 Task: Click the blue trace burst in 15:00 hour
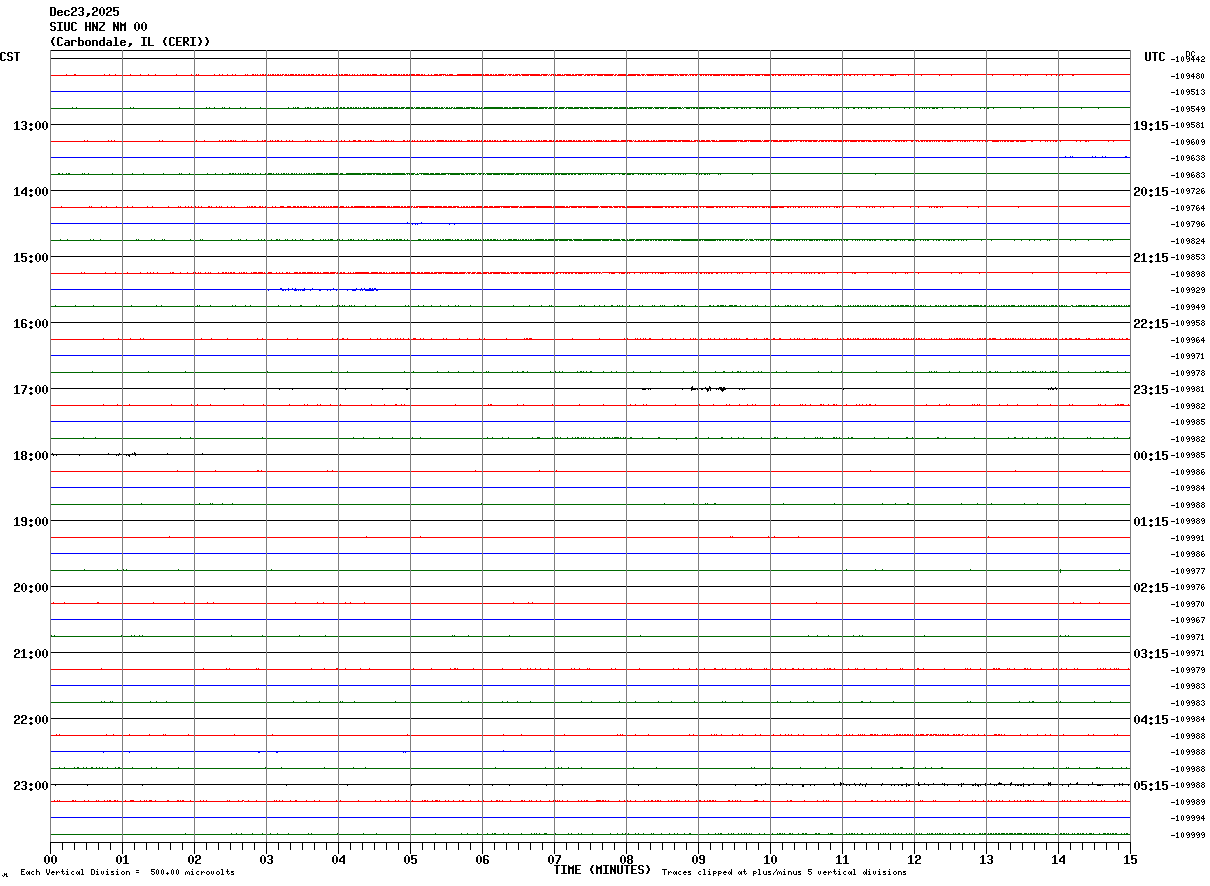pos(323,289)
